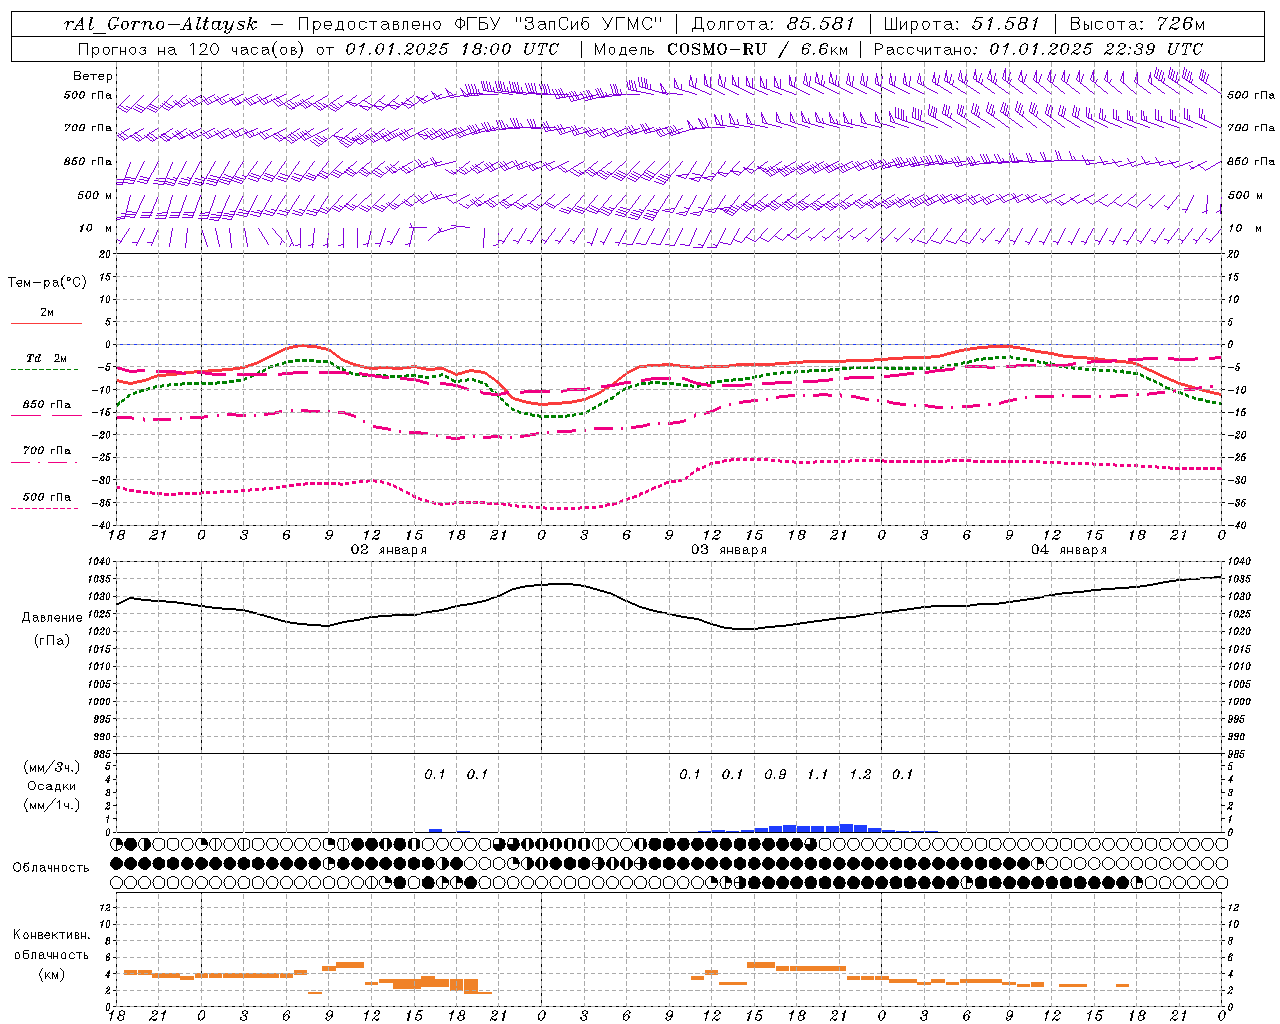
Task: Click the (гПа) unit label under Давление
Action: (x=52, y=640)
